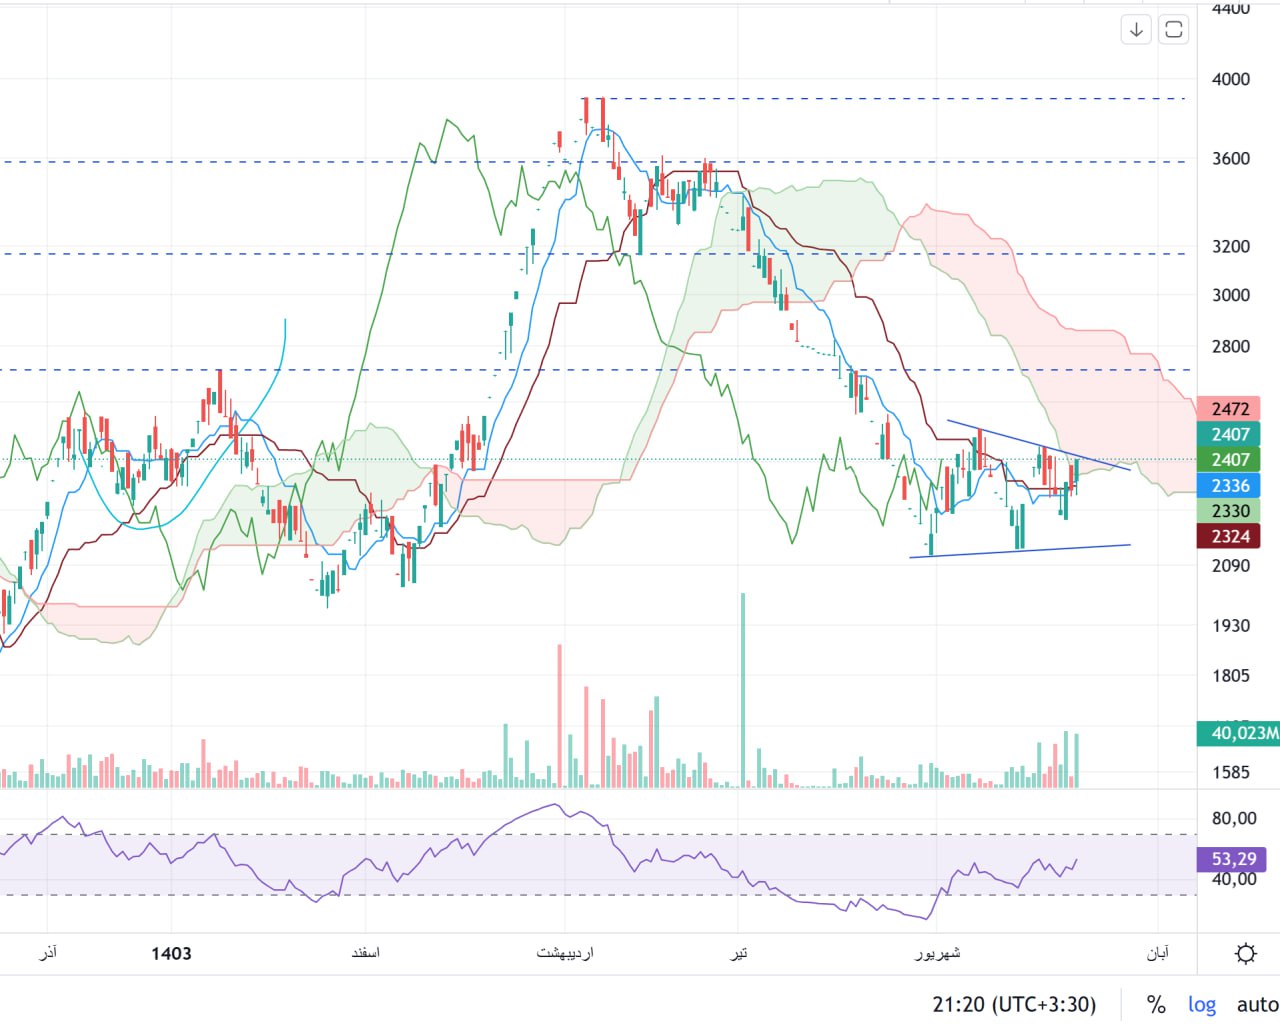Image resolution: width=1280 pixels, height=1027 pixels.
Task: Open the timezone menu at 21:20 (UTC+3:30)
Action: click(x=1014, y=1004)
